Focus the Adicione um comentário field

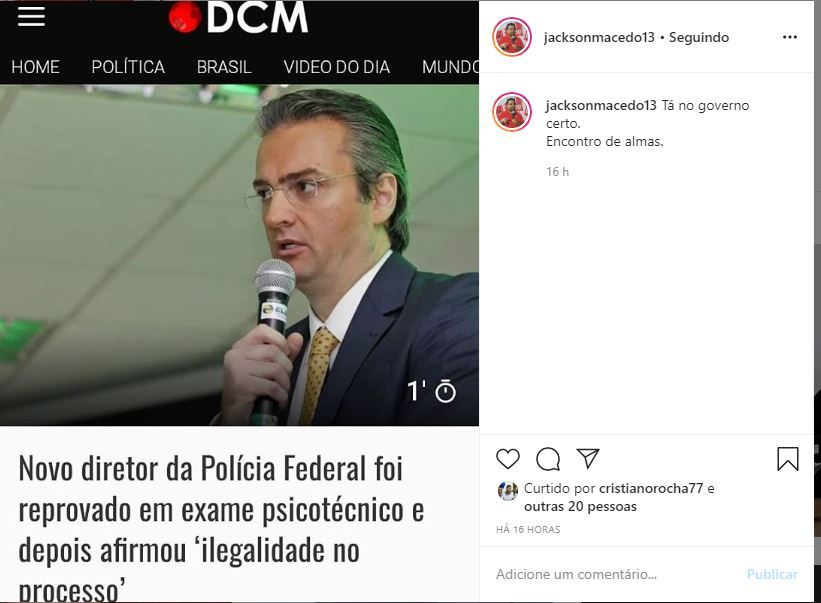[618, 574]
